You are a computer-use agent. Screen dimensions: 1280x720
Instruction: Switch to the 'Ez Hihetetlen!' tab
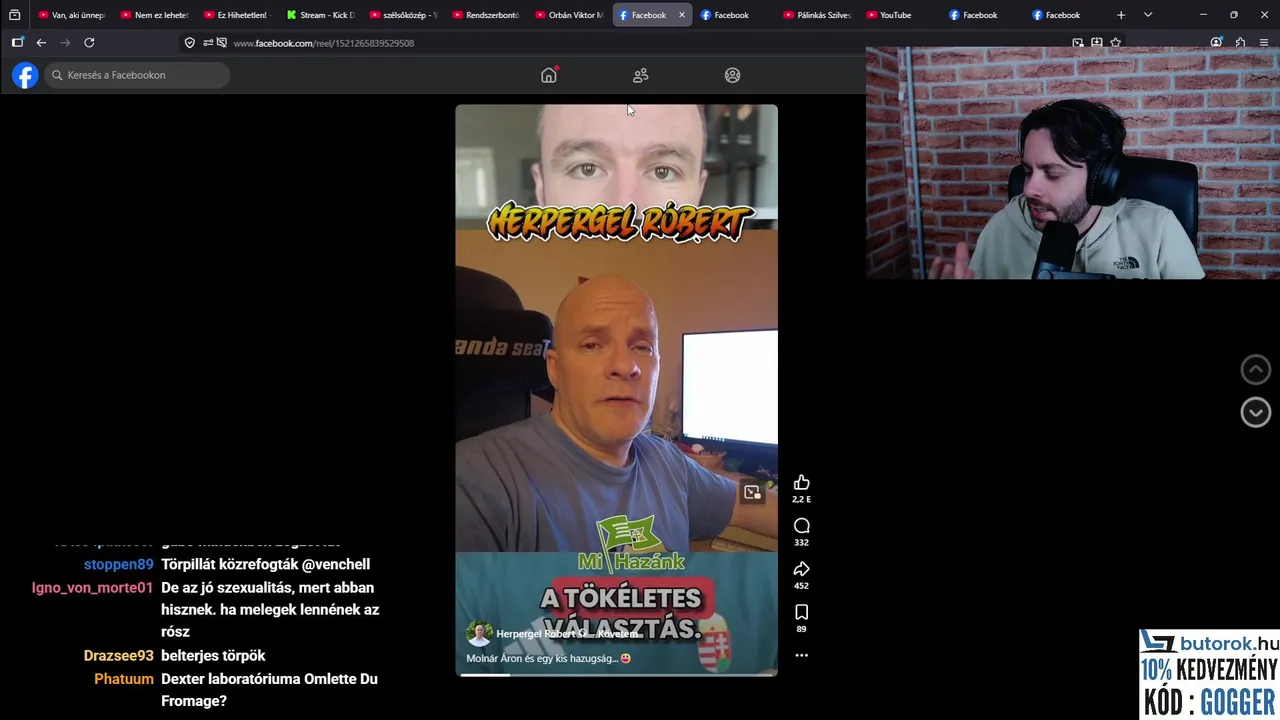click(x=236, y=15)
